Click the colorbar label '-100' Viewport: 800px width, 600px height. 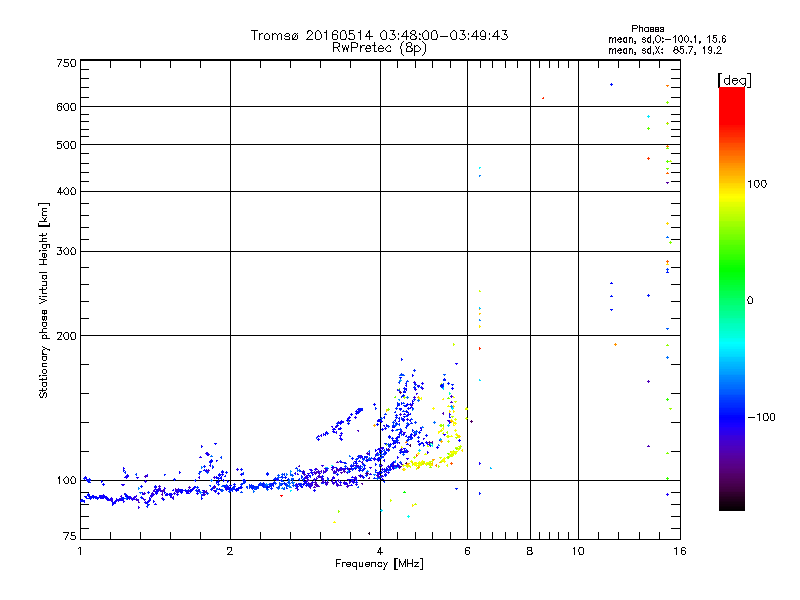pyautogui.click(x=761, y=417)
